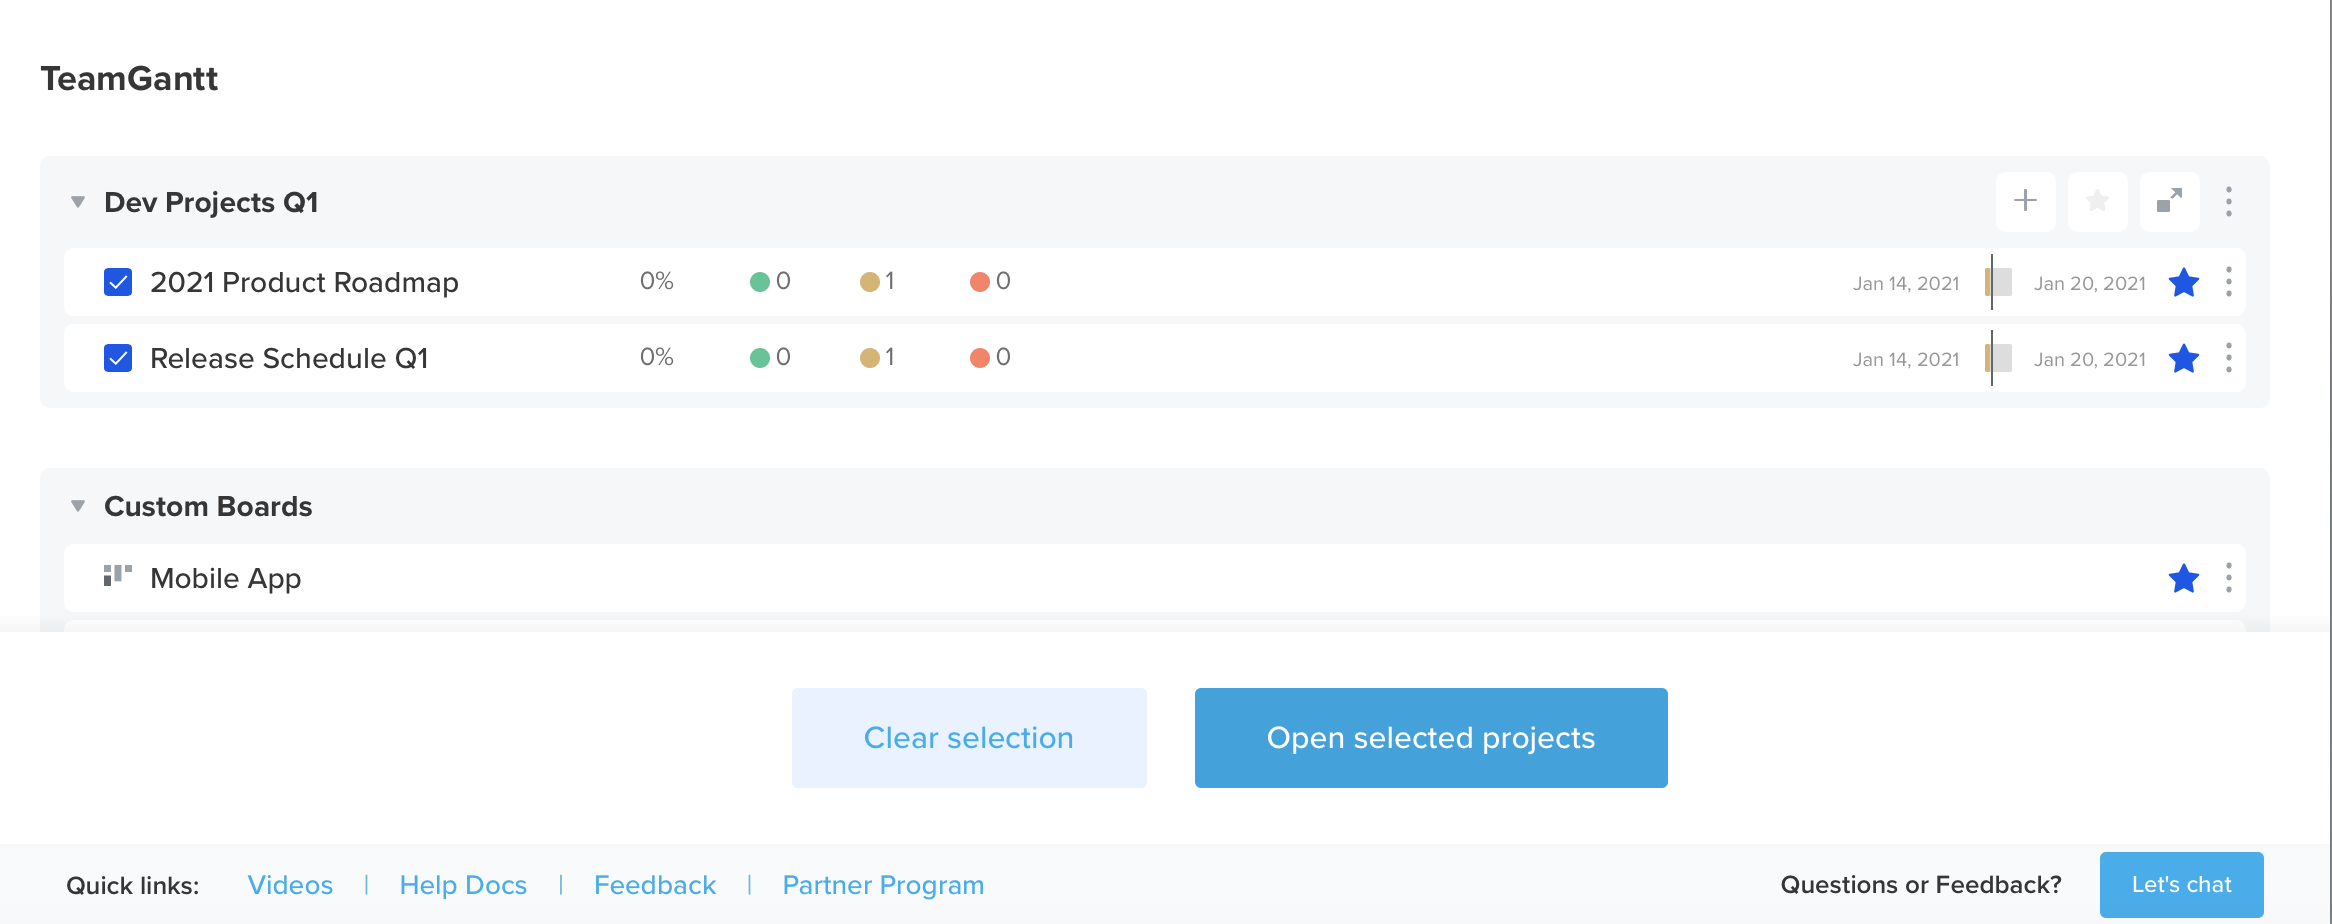Open the three-dot menu for Dev Projects Q1 folder
The image size is (2332, 924).
2228,201
